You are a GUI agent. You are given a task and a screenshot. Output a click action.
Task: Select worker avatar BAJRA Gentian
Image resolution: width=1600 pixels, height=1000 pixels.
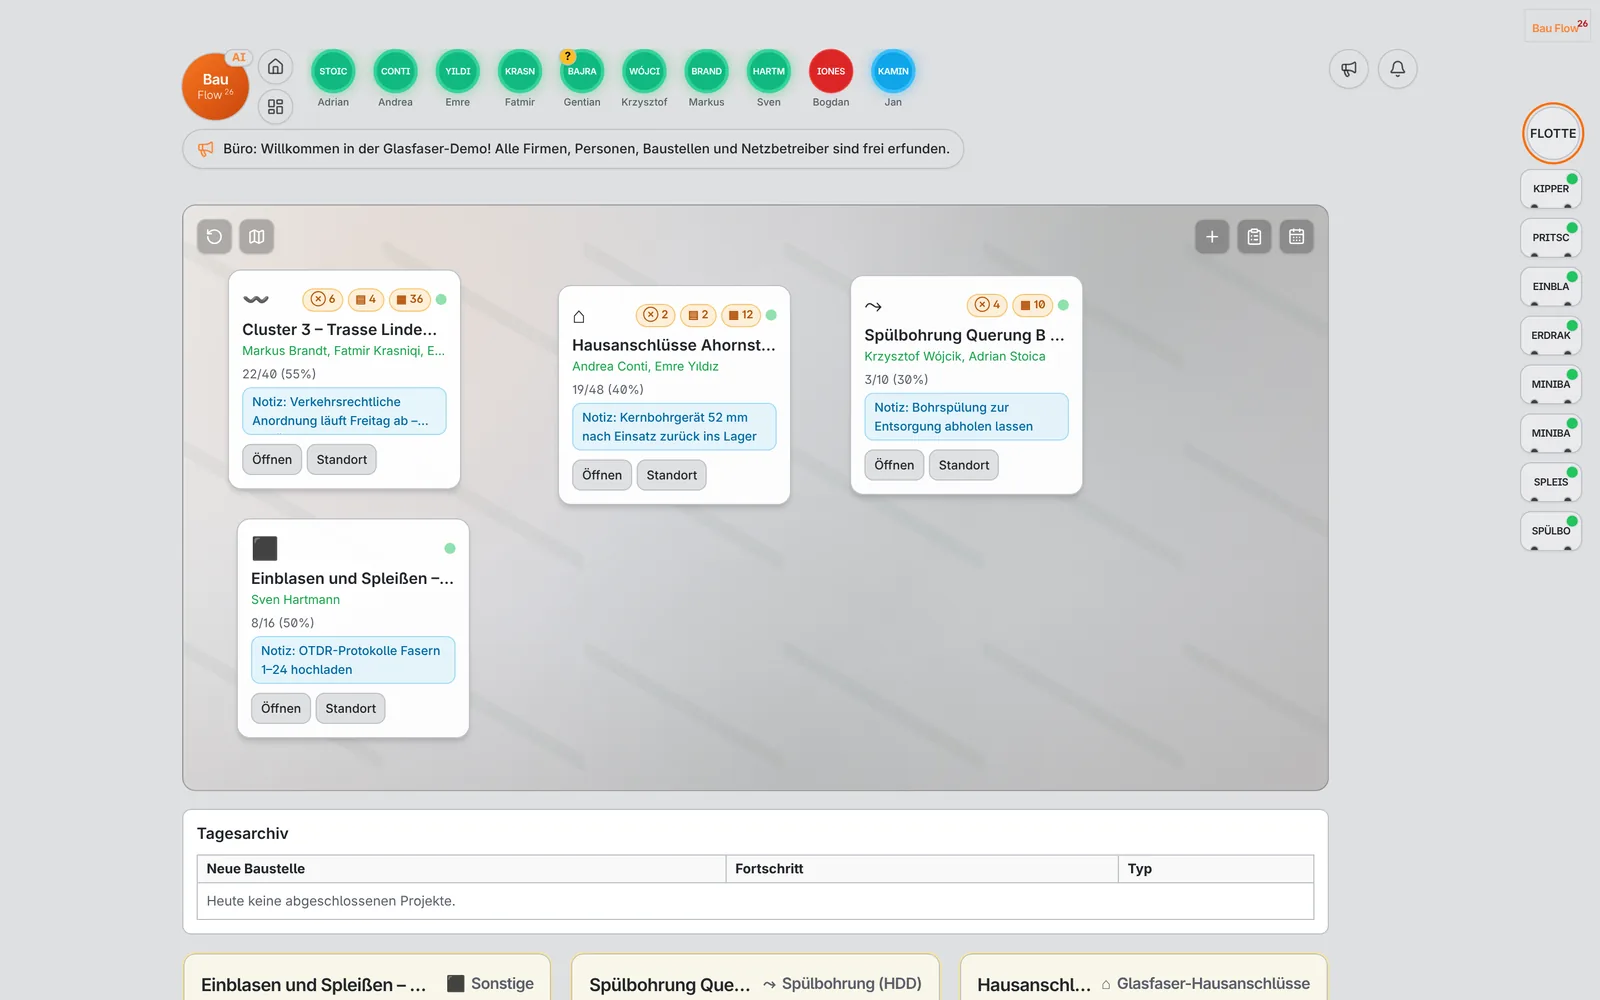point(582,71)
